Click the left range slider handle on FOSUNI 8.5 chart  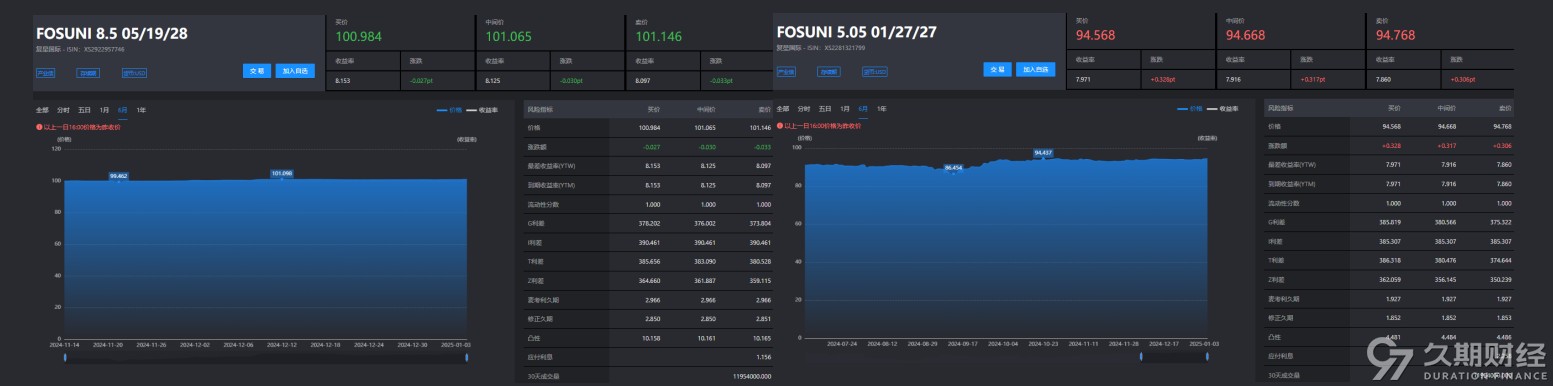(66, 357)
